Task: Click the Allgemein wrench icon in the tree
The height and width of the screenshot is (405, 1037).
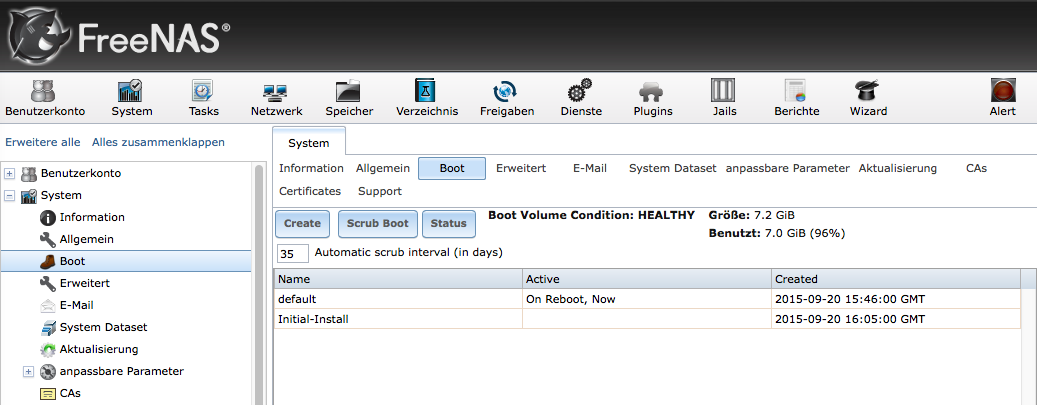Action: point(48,239)
